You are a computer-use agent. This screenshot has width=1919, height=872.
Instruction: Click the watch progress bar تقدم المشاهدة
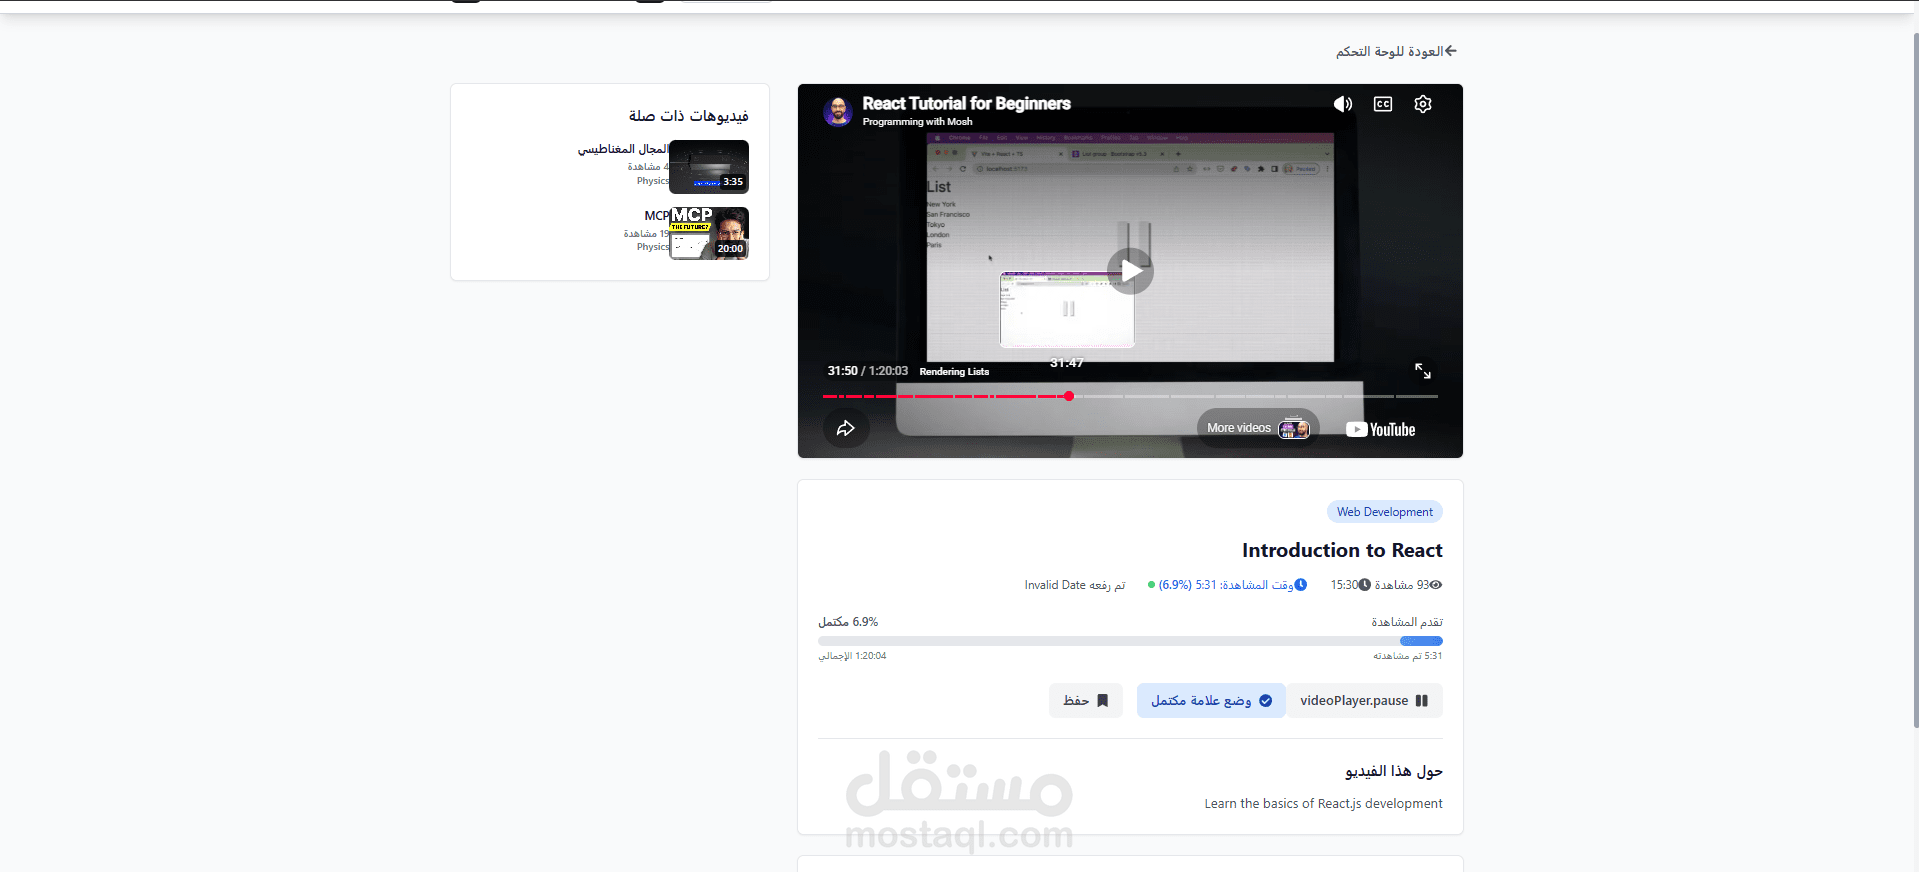(x=1130, y=641)
